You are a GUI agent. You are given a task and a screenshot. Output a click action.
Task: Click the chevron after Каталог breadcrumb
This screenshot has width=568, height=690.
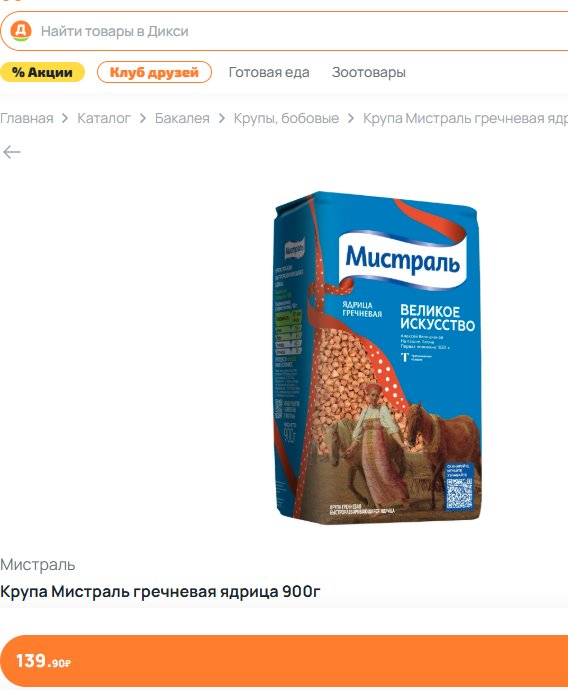click(x=143, y=118)
